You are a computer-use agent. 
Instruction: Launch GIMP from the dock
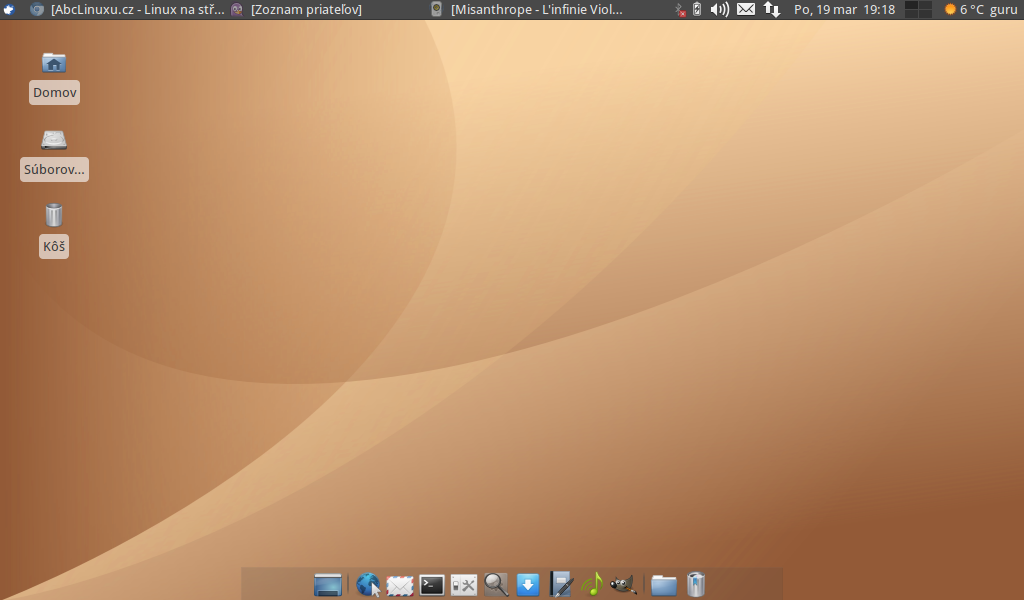[x=623, y=584]
